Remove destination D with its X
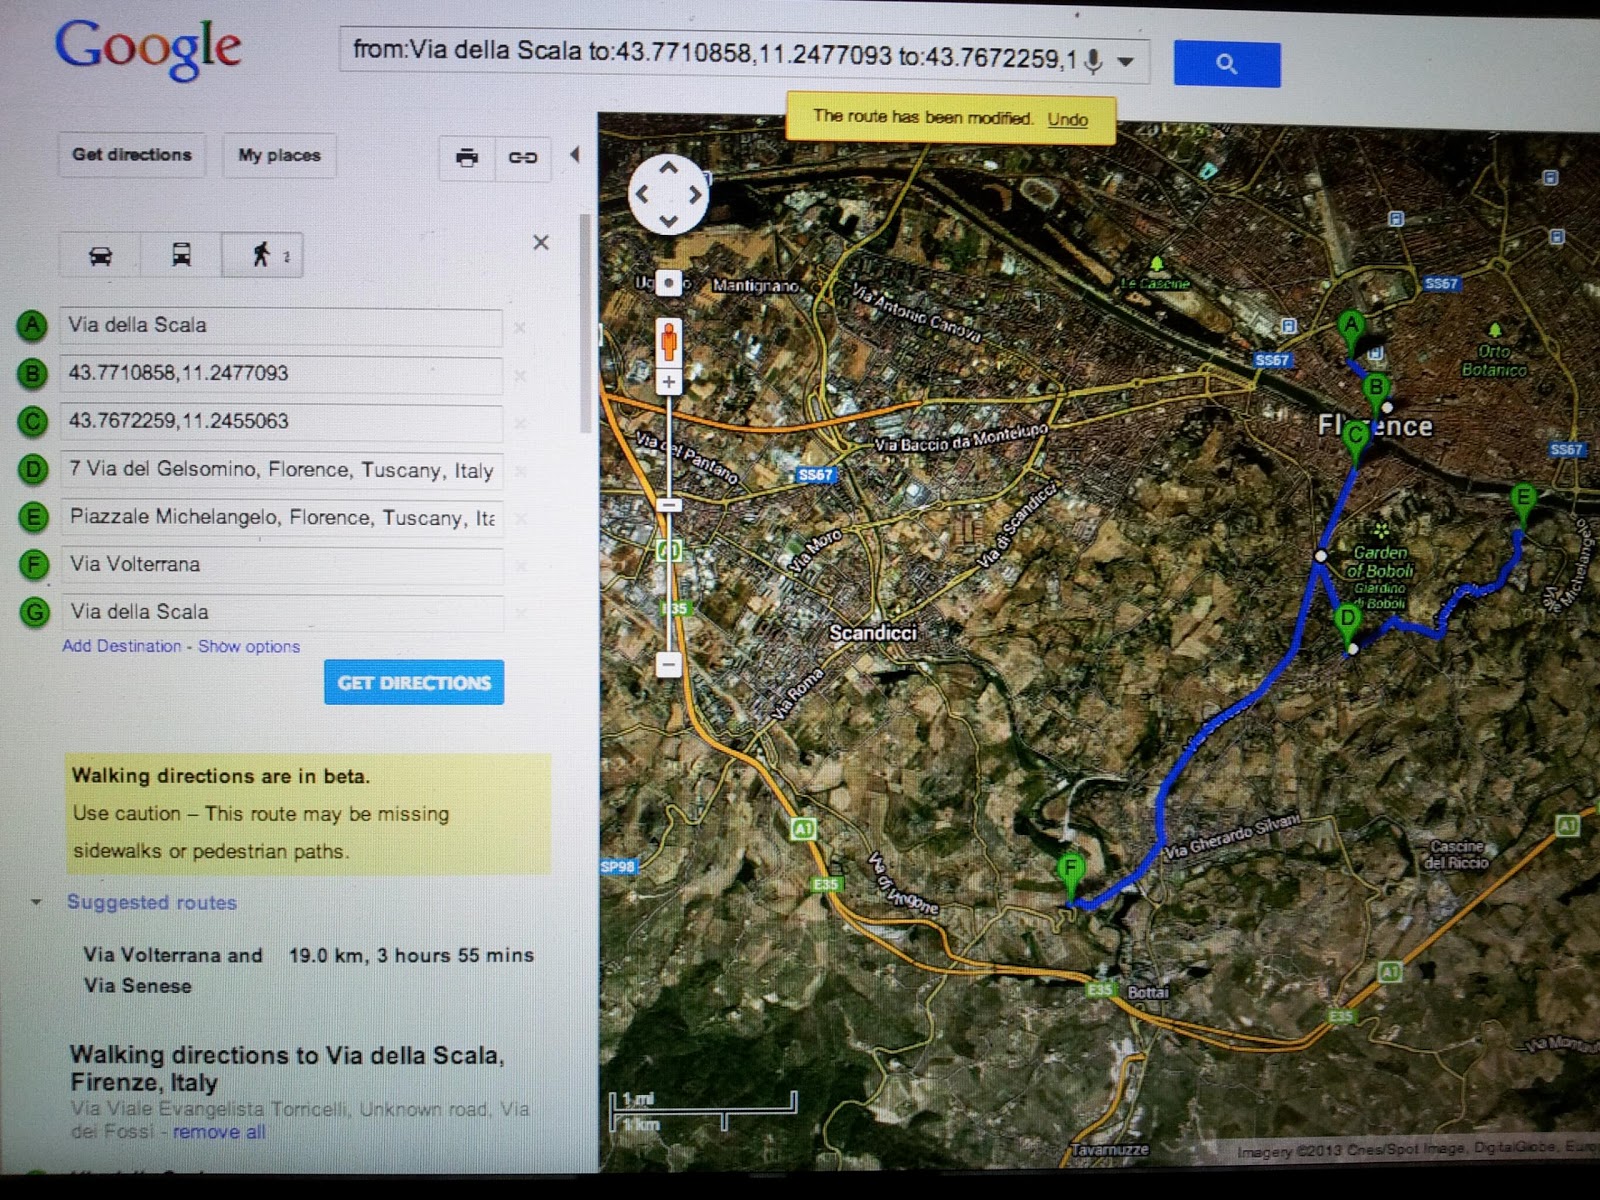This screenshot has height=1200, width=1600. [x=520, y=471]
